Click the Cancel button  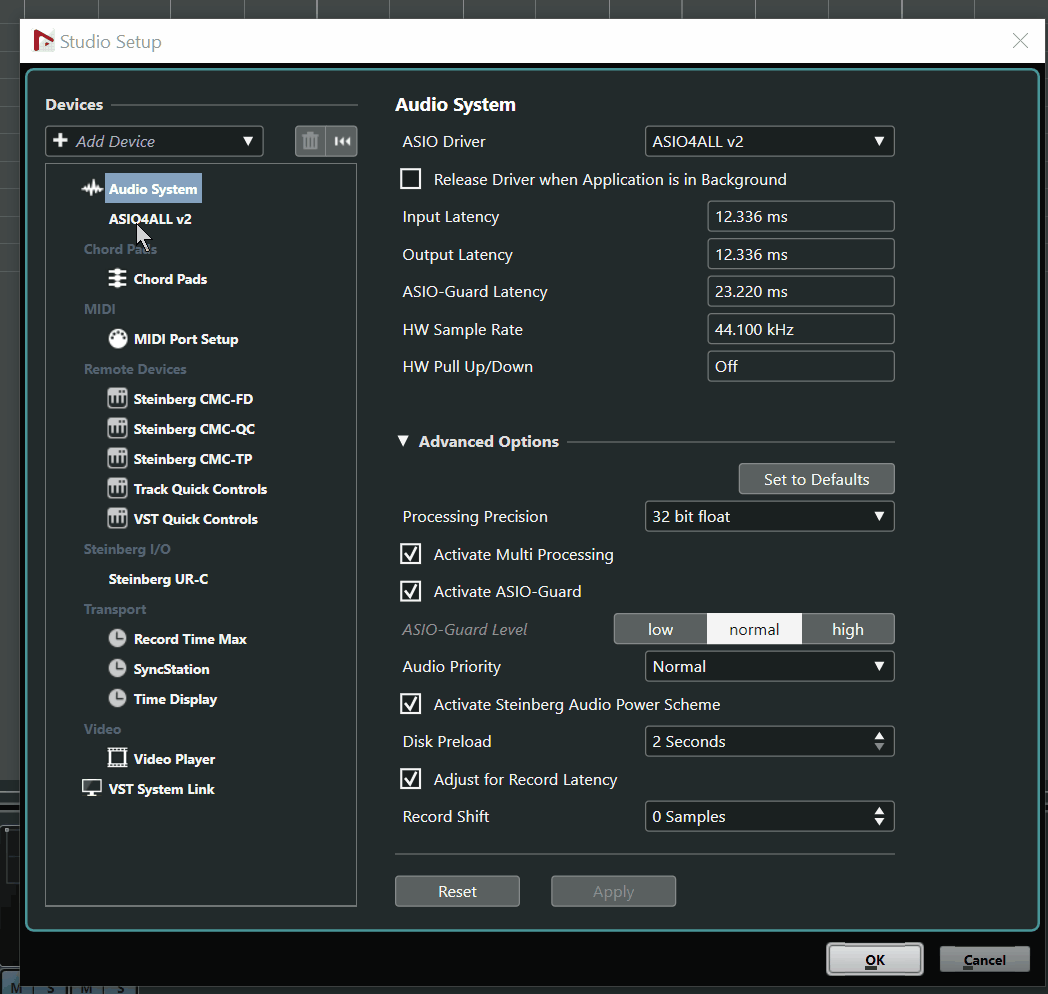click(x=984, y=959)
